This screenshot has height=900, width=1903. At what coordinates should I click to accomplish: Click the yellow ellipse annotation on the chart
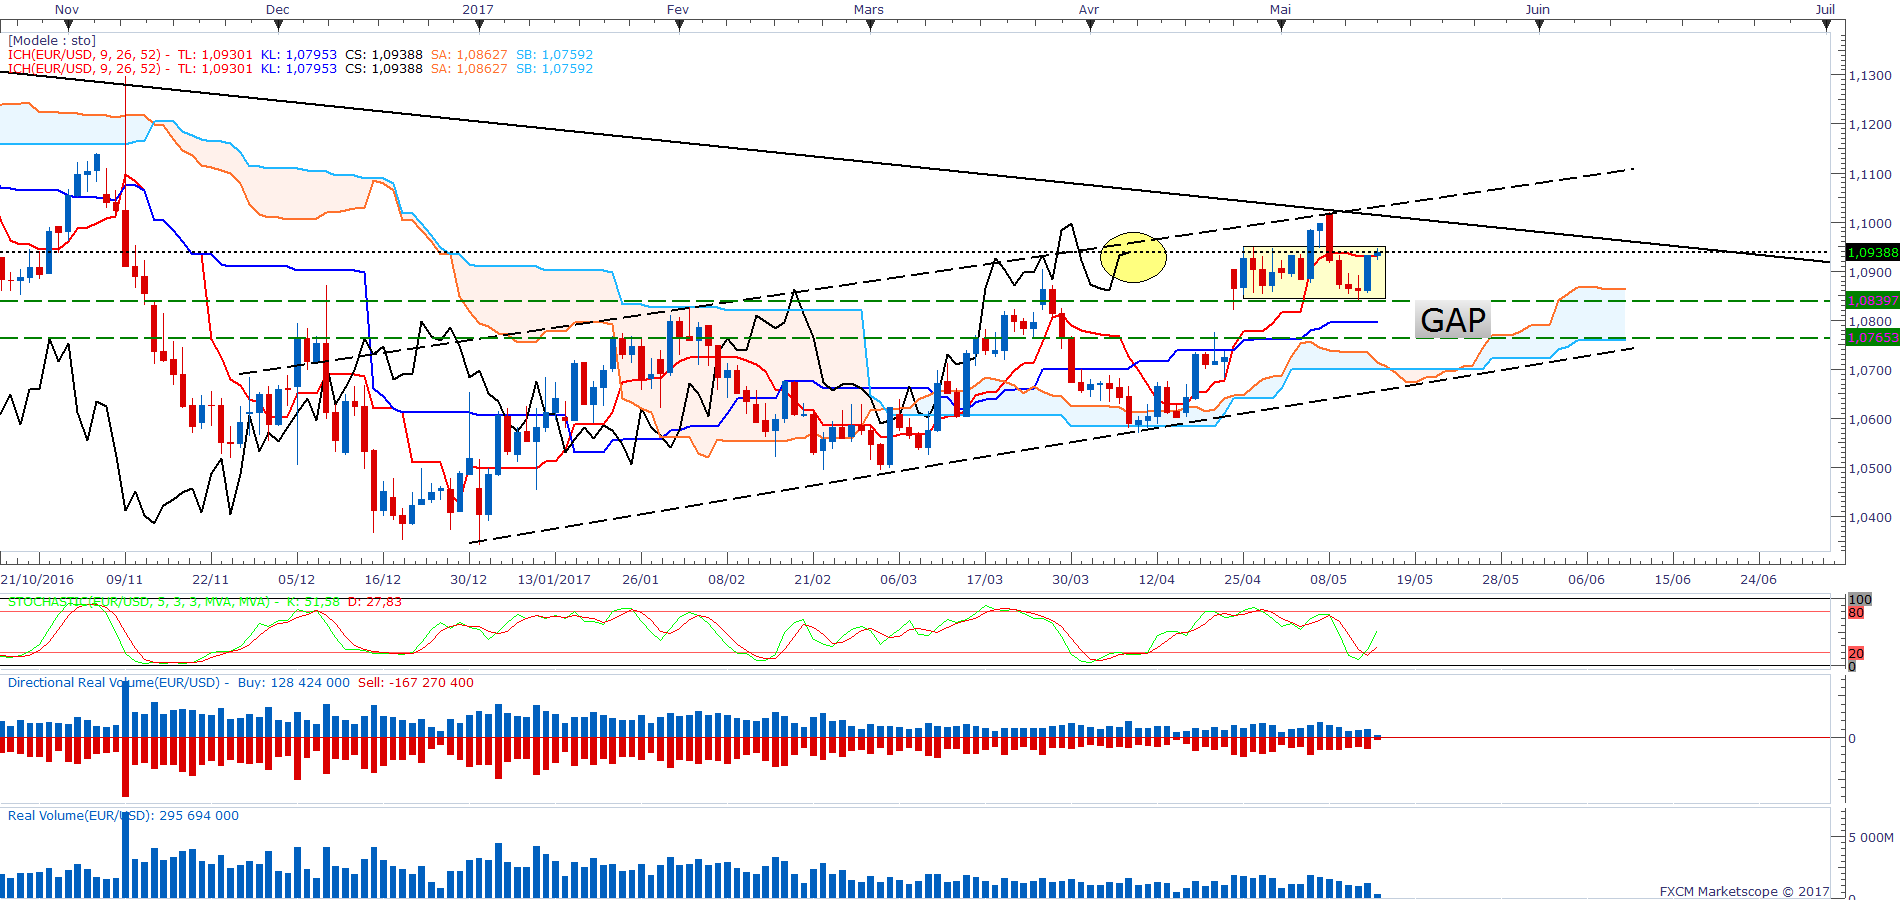(x=1133, y=257)
